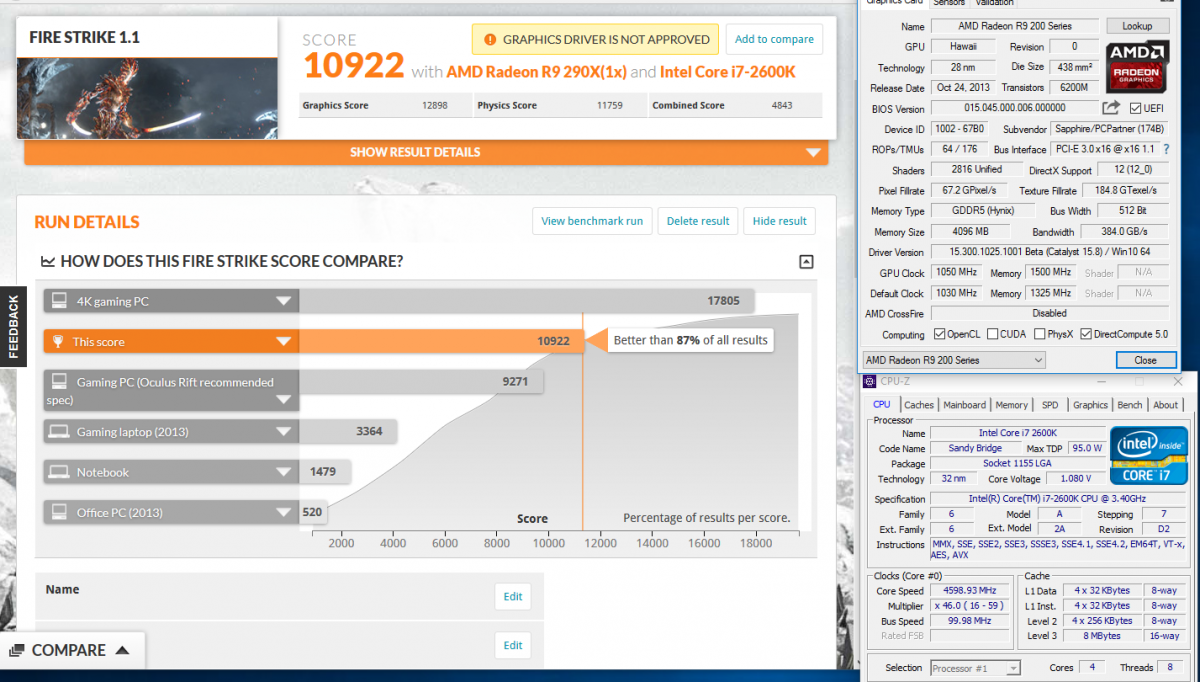Screen dimensions: 1200x682
Task: Collapse the score comparison section using the arrow box
Action: pos(806,262)
